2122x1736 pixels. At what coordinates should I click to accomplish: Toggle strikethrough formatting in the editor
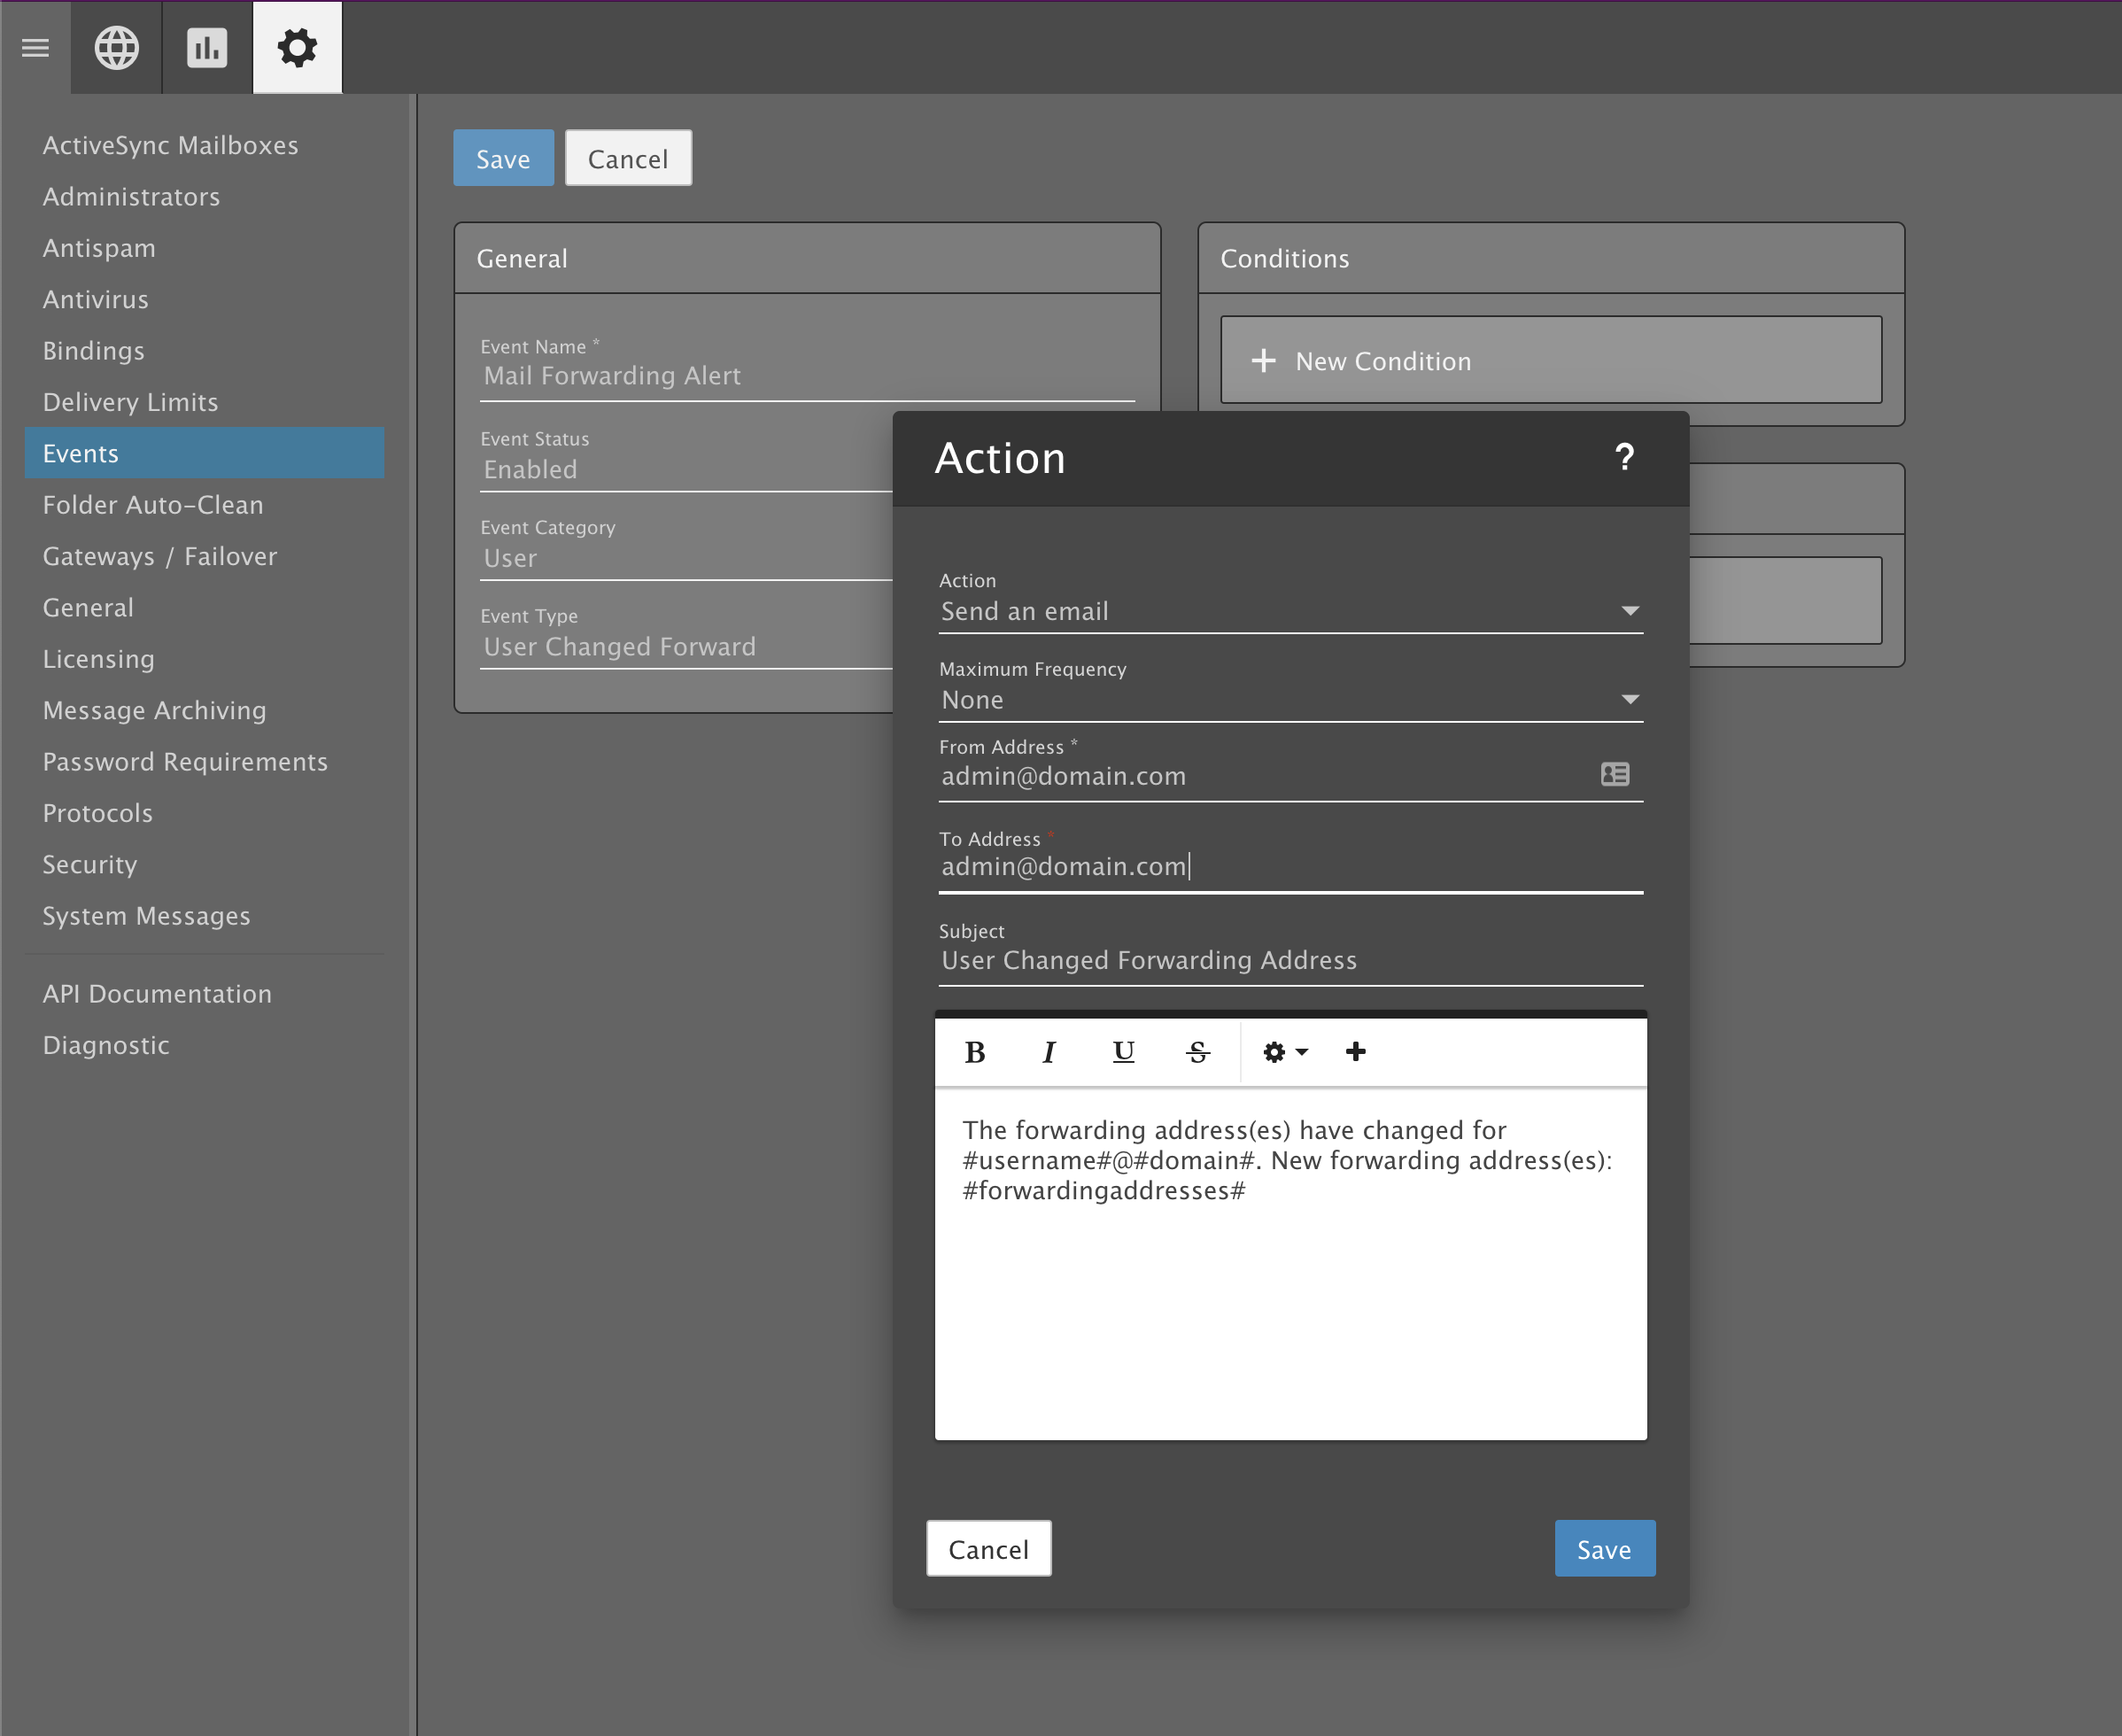tap(1197, 1052)
